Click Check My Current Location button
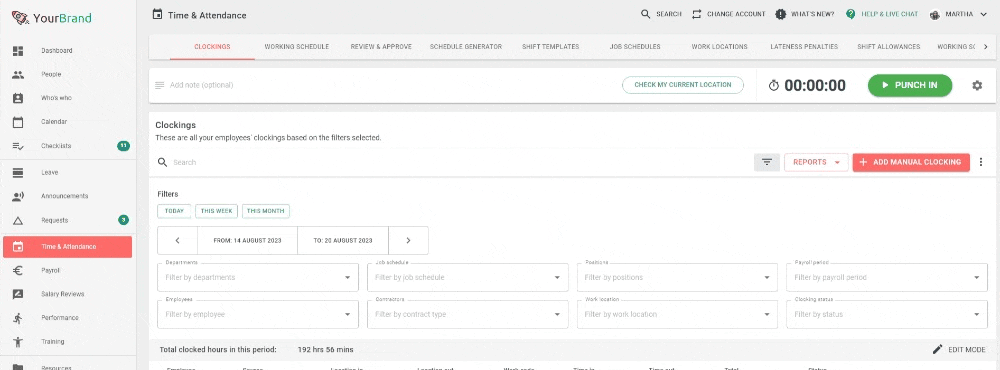 [x=683, y=85]
